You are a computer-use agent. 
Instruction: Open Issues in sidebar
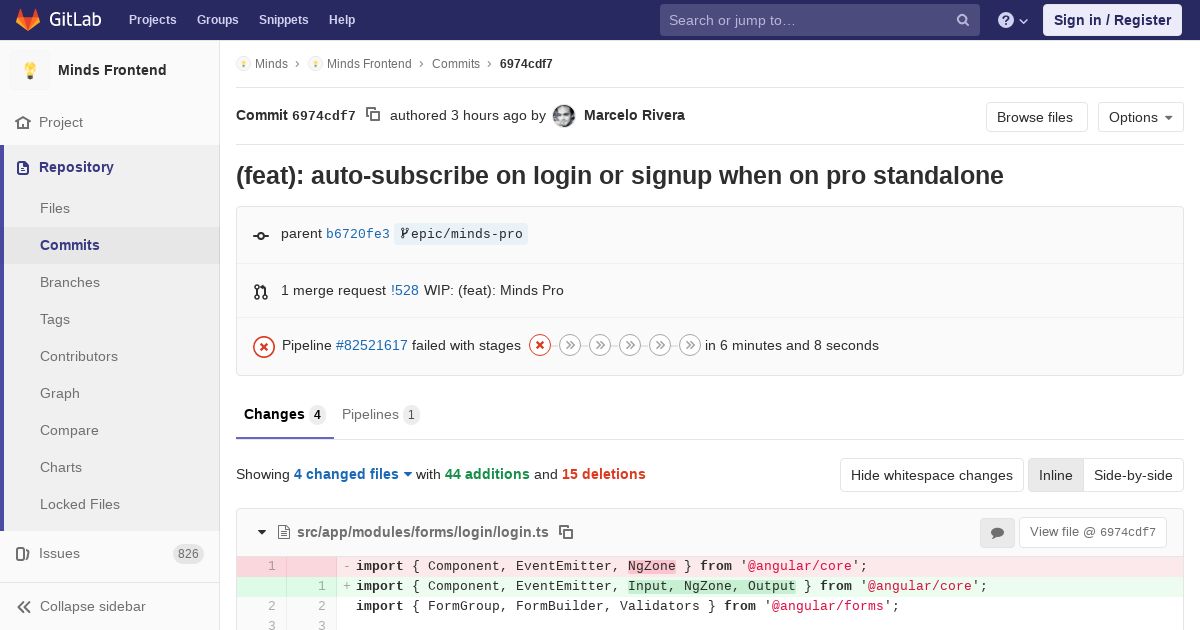(x=110, y=553)
